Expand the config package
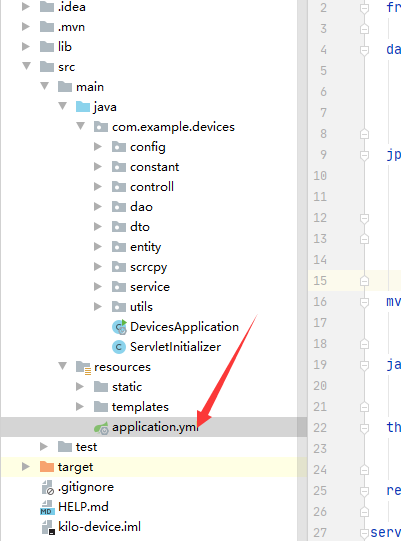 point(98,147)
